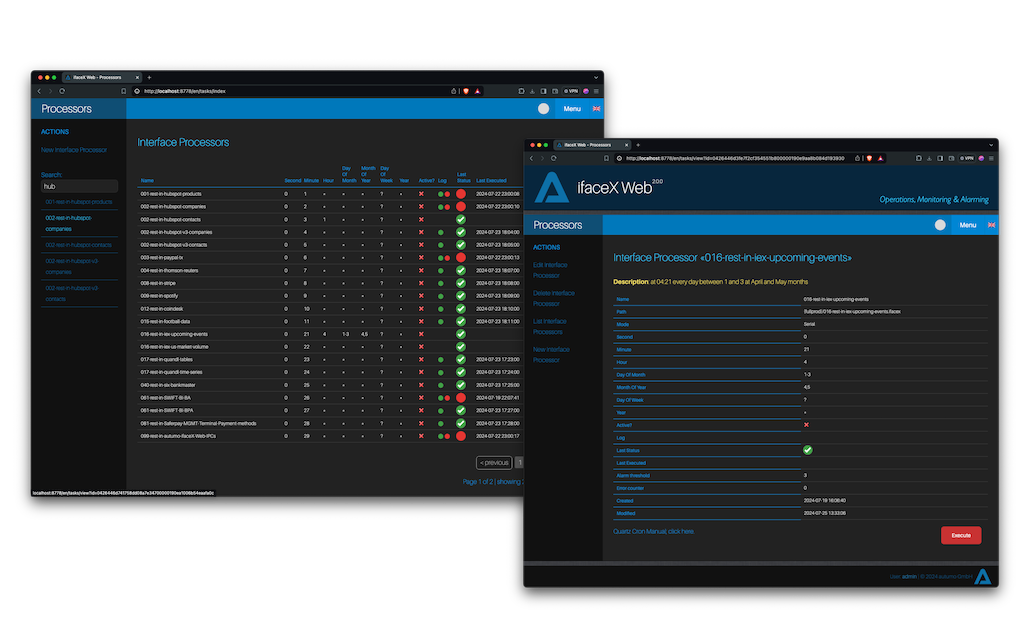Click the ifaceX Web logo in the header
The image size is (1024, 632).
tap(553, 188)
